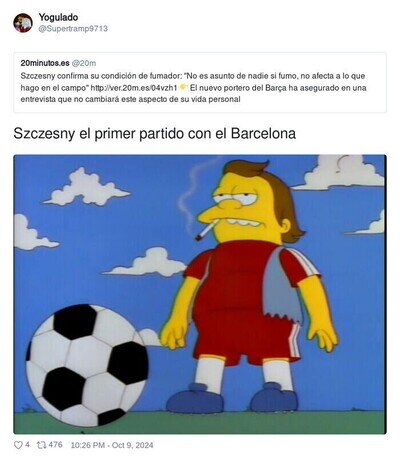Click the @20m handle in quoted tweet
Screen dimensions: 400x459
pyautogui.click(x=84, y=63)
